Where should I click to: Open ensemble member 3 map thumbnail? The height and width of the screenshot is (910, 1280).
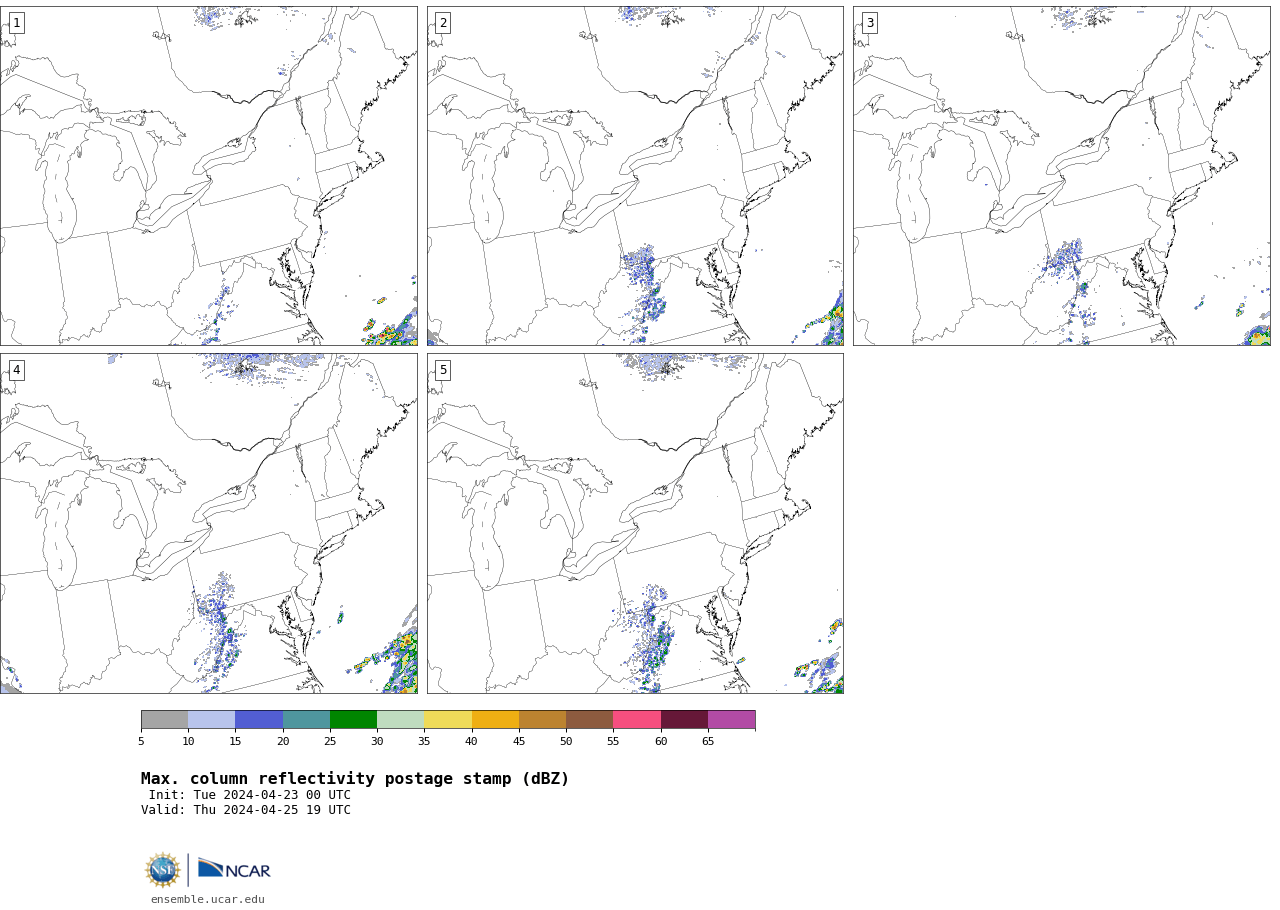[x=1062, y=176]
